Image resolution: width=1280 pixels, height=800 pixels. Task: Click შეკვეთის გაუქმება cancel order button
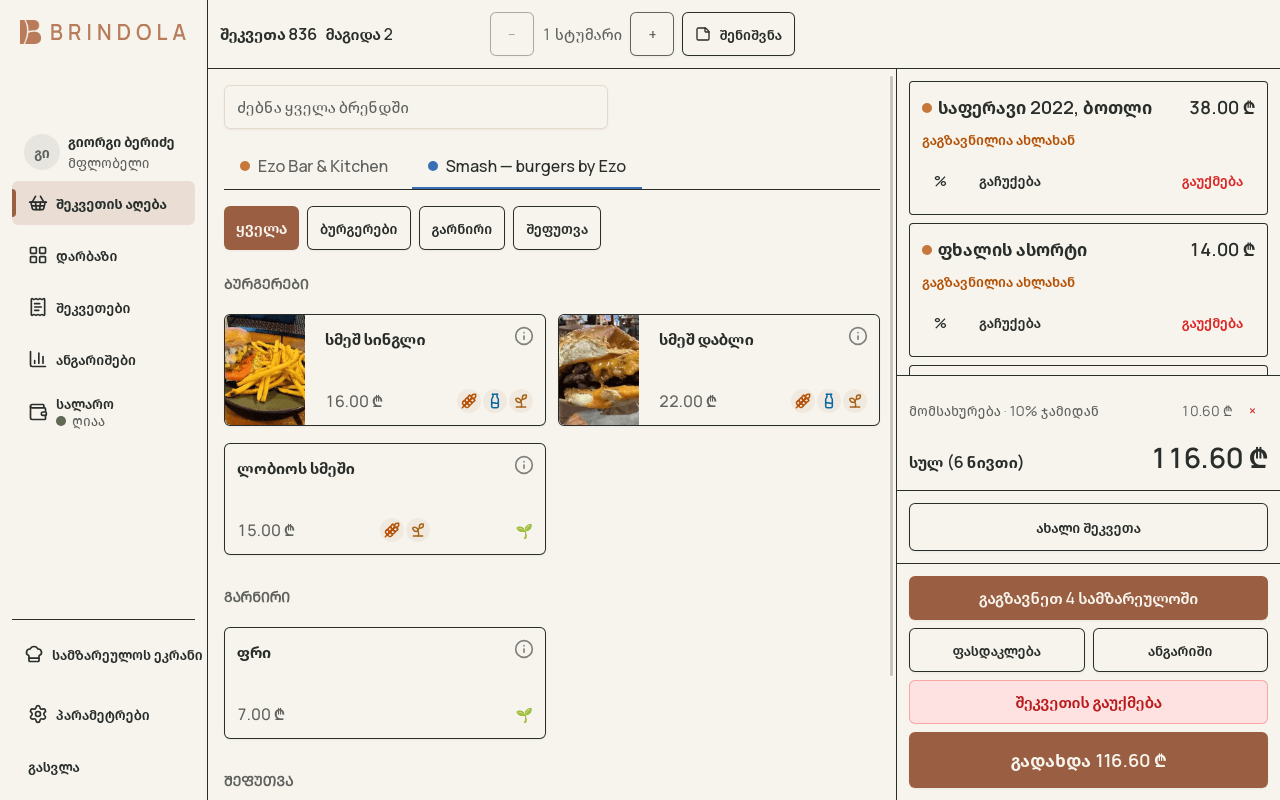click(1088, 702)
